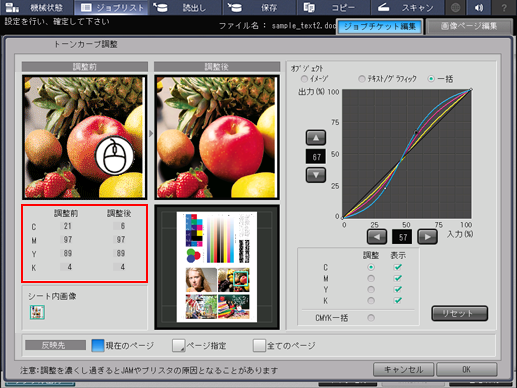Select K channel adjustment radio button
This screenshot has height=388, width=517.
tap(371, 301)
